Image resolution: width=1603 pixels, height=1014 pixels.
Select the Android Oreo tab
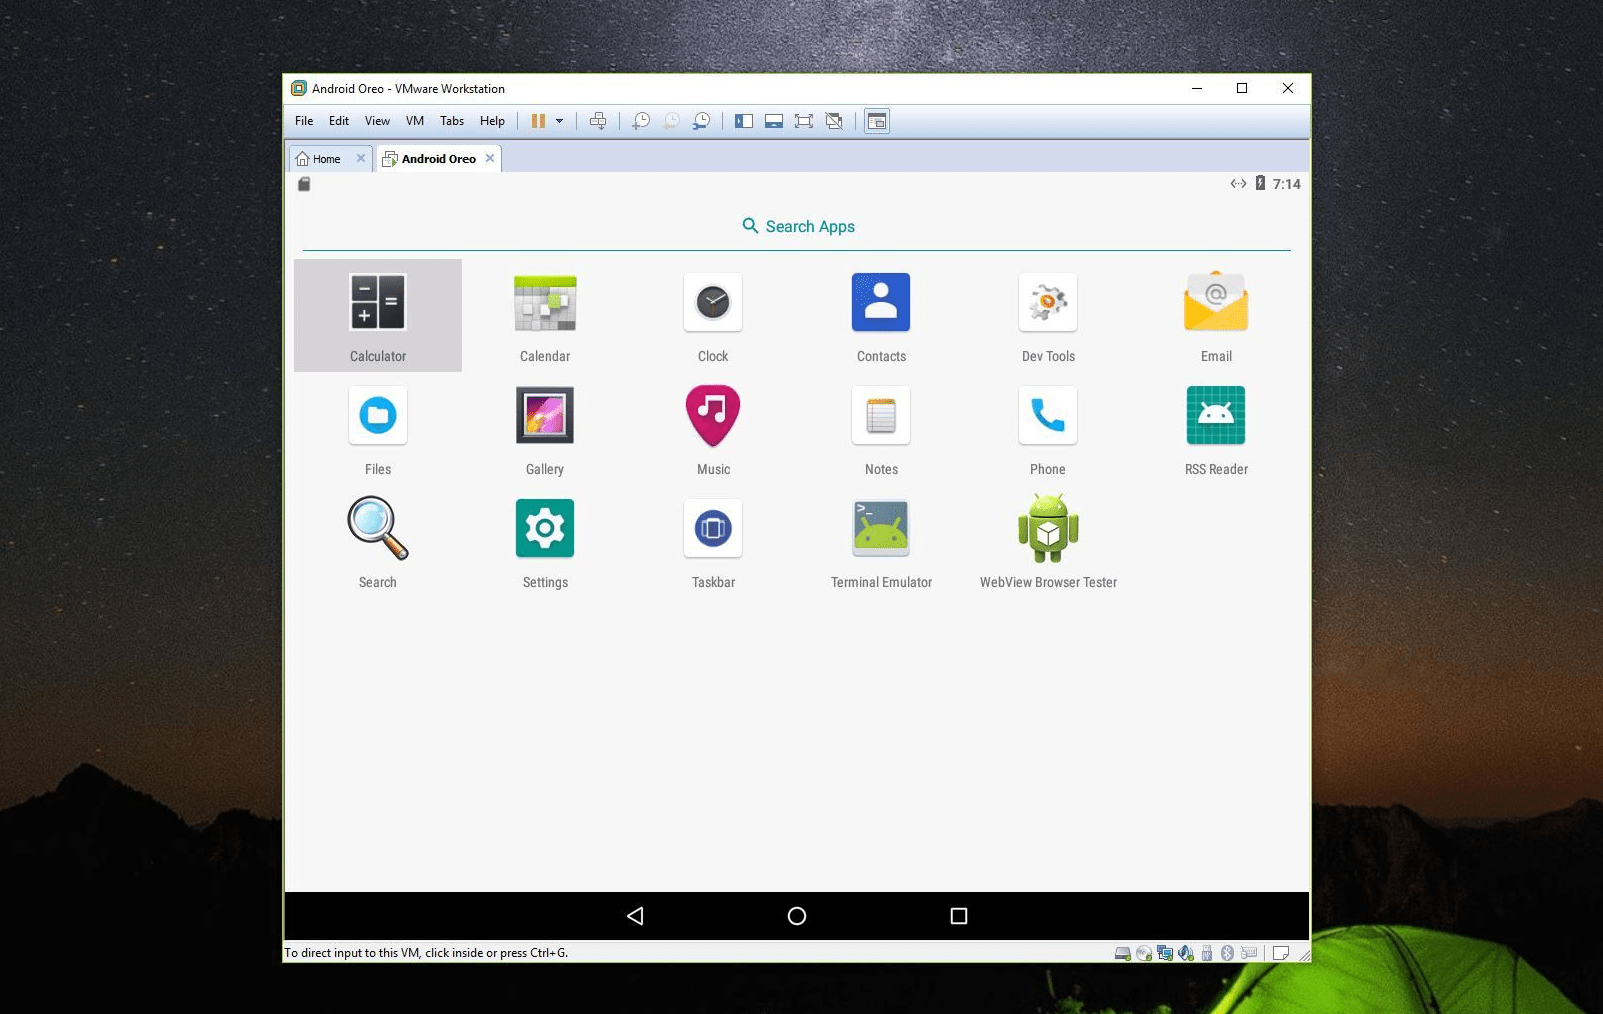[x=439, y=159]
